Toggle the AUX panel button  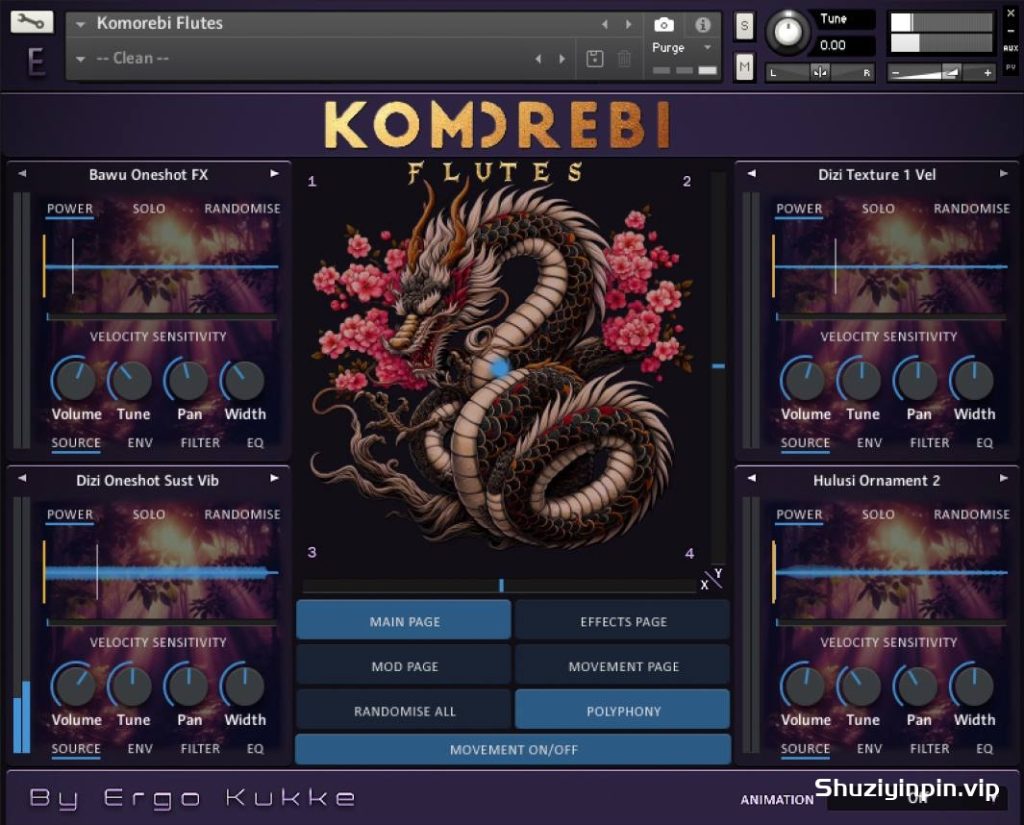coord(1010,48)
